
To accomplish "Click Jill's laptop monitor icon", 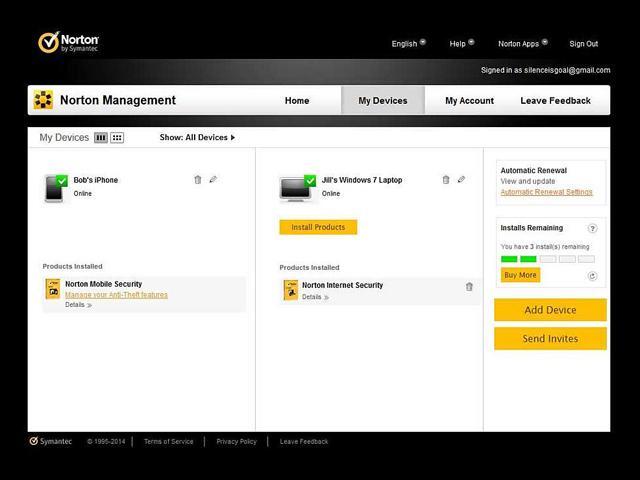I will click(x=297, y=189).
